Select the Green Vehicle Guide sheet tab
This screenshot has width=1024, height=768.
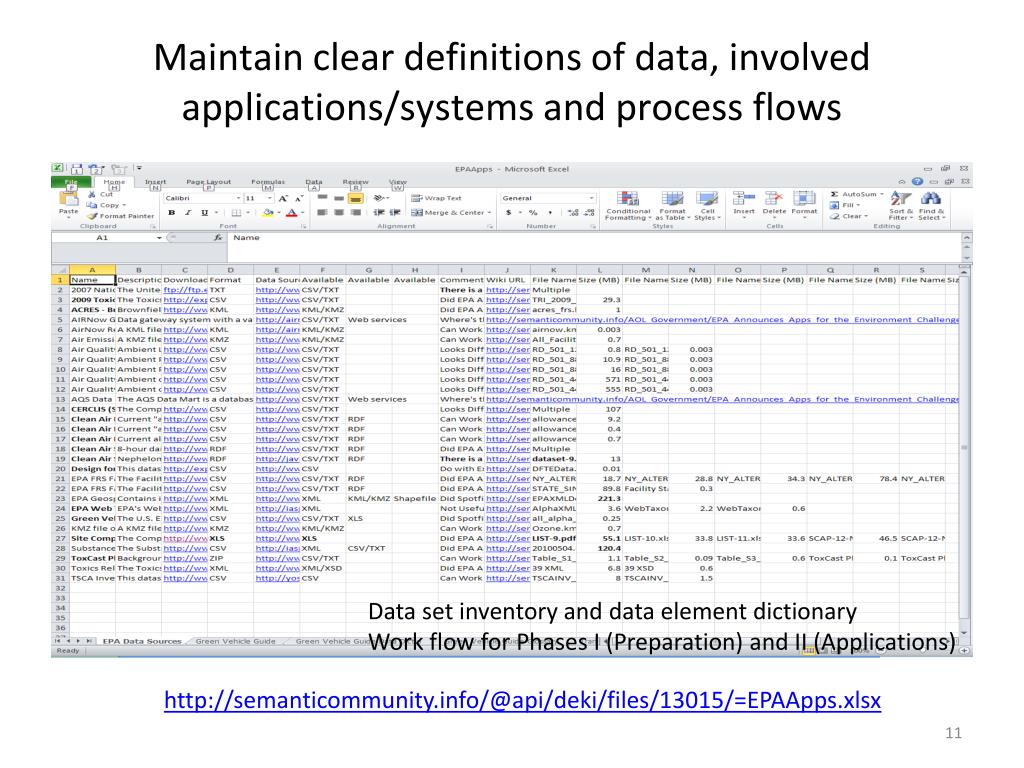point(235,641)
